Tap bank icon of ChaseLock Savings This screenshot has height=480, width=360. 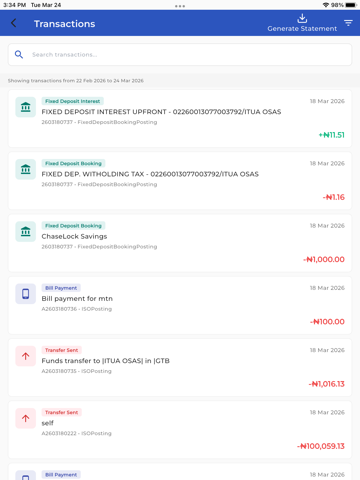pos(26,231)
